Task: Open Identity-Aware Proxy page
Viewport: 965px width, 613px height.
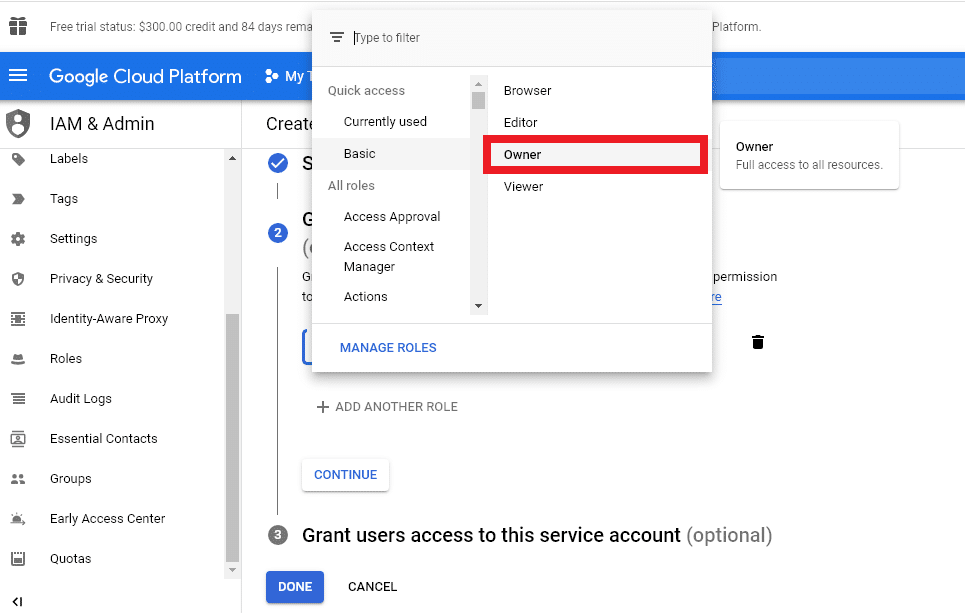Action: point(109,319)
